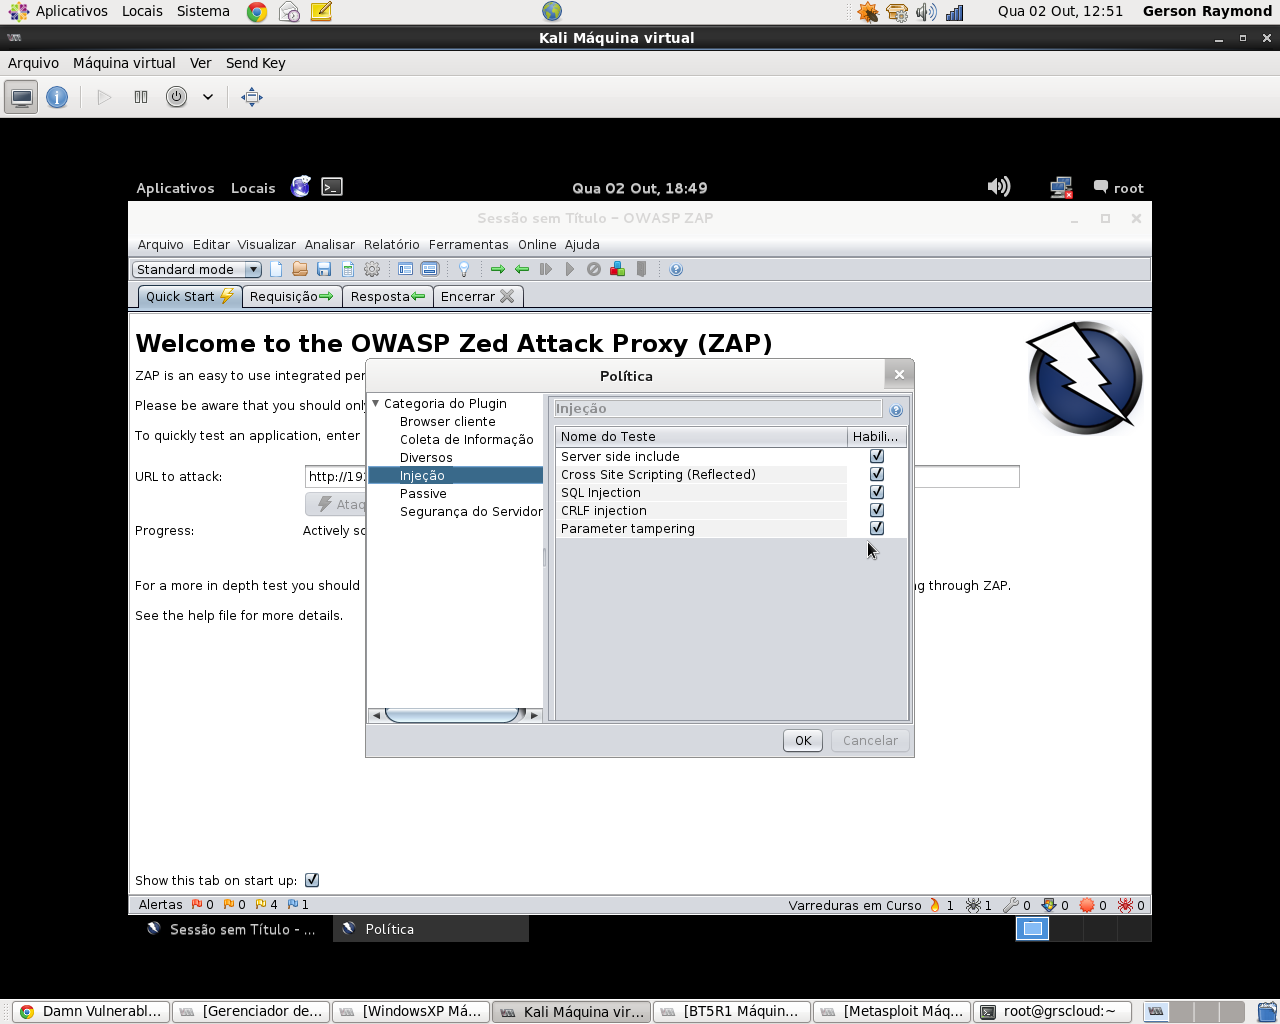Image resolution: width=1280 pixels, height=1024 pixels.
Task: Click Chrome icon in host top panel
Action: [257, 12]
